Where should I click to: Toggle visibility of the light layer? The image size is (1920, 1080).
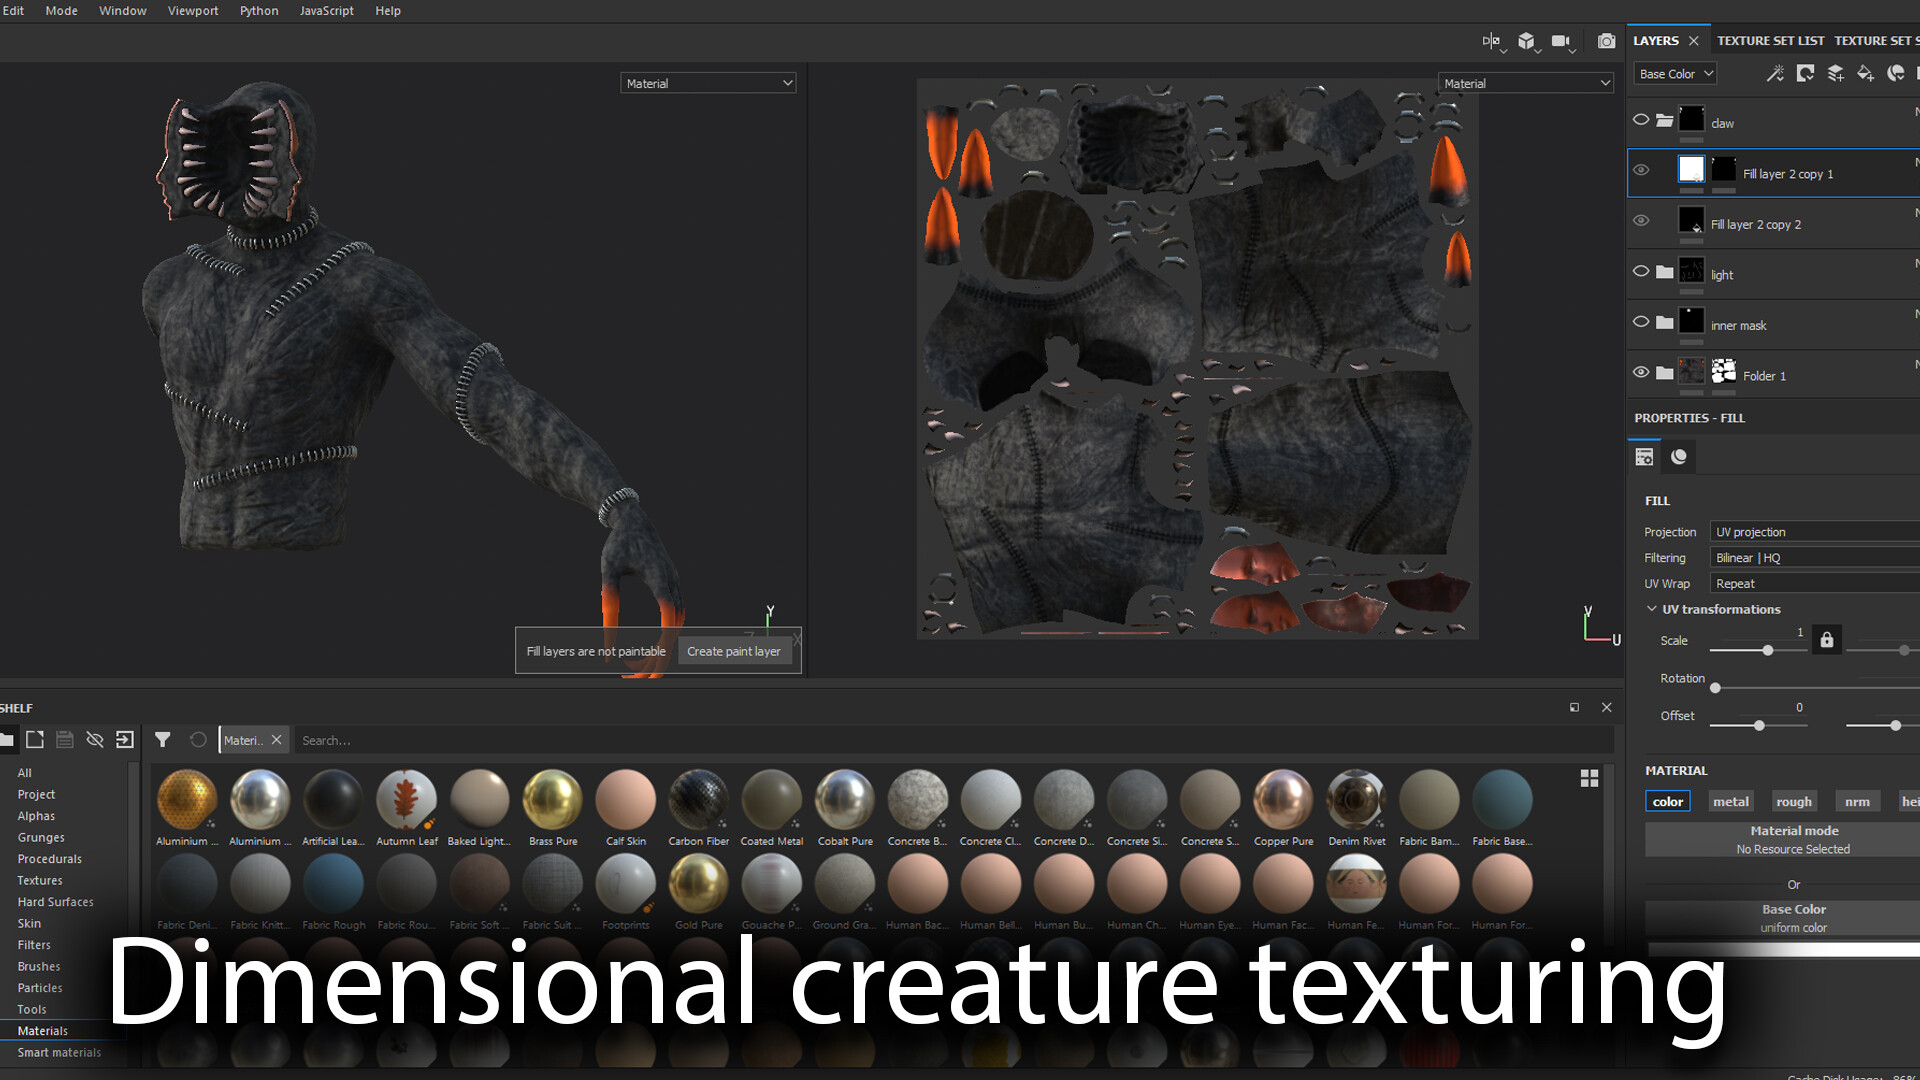click(1641, 271)
